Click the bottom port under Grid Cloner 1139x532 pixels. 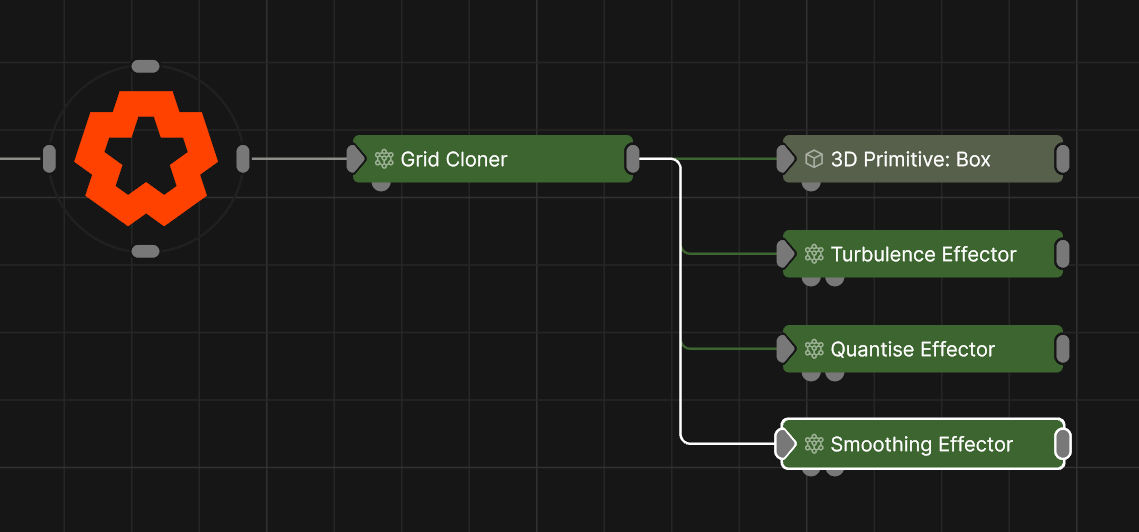381,185
